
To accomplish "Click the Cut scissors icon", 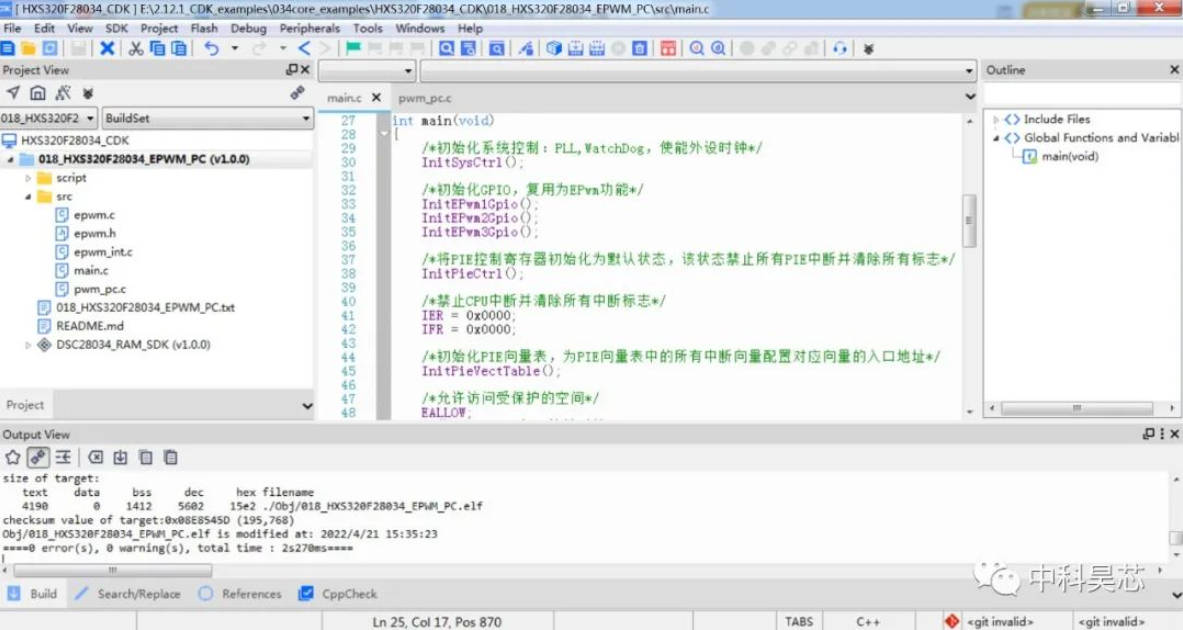I will (136, 48).
